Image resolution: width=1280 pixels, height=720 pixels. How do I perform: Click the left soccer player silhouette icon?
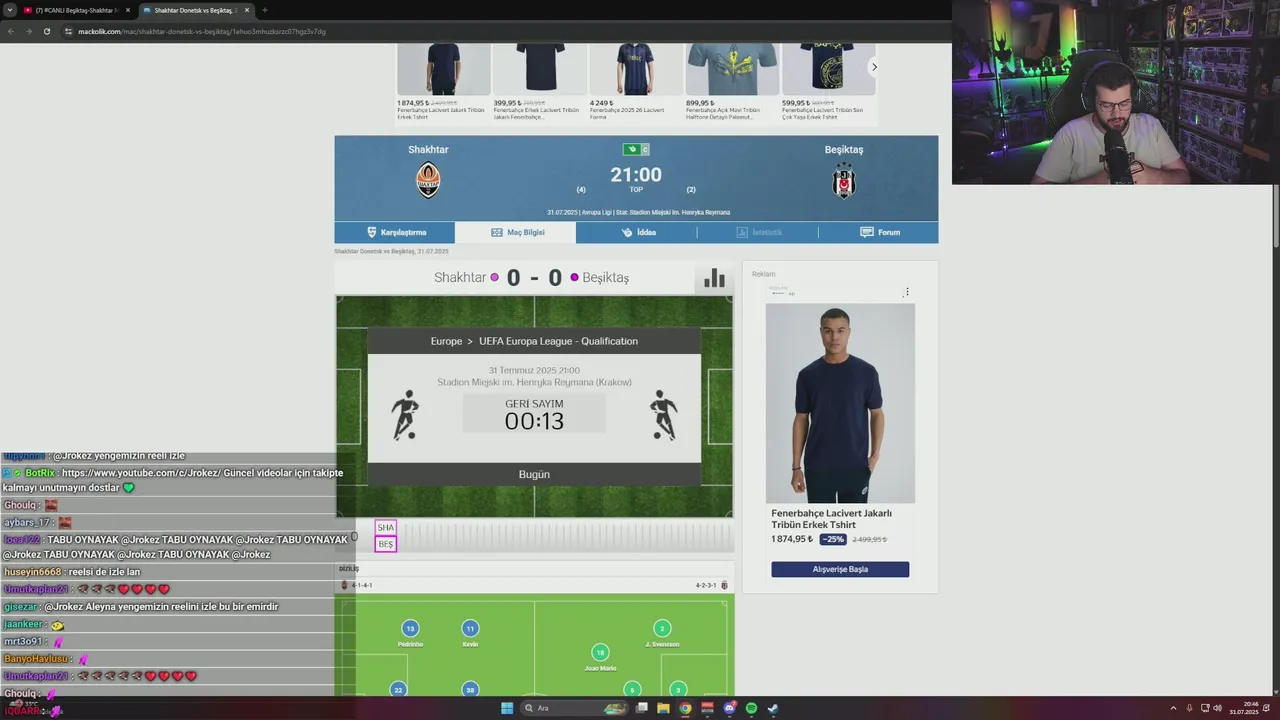pos(405,415)
